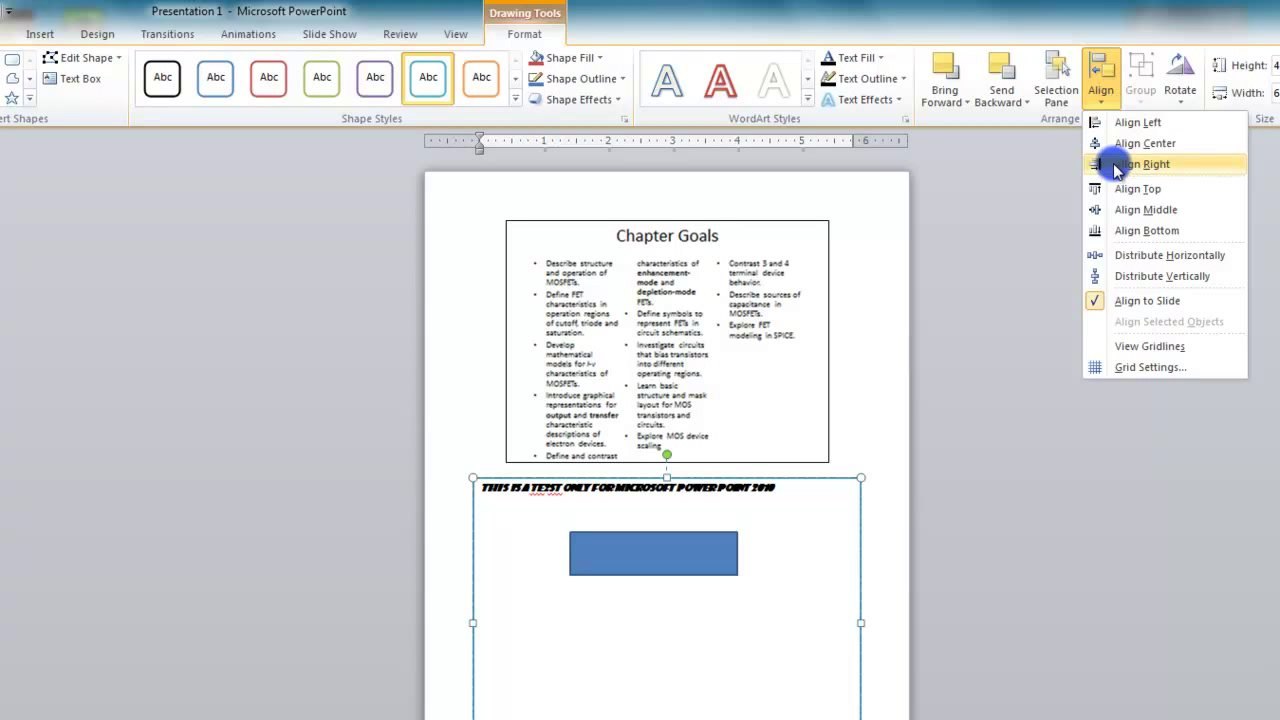Apply orange outline Abc shape style
Screen dimensions: 1280x720
[481, 78]
